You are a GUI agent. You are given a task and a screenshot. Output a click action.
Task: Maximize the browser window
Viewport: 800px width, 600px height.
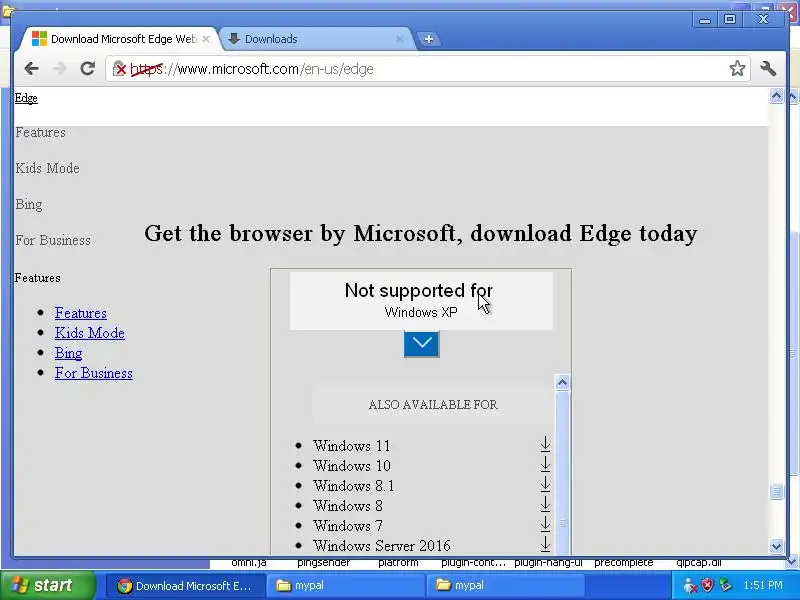(x=730, y=19)
